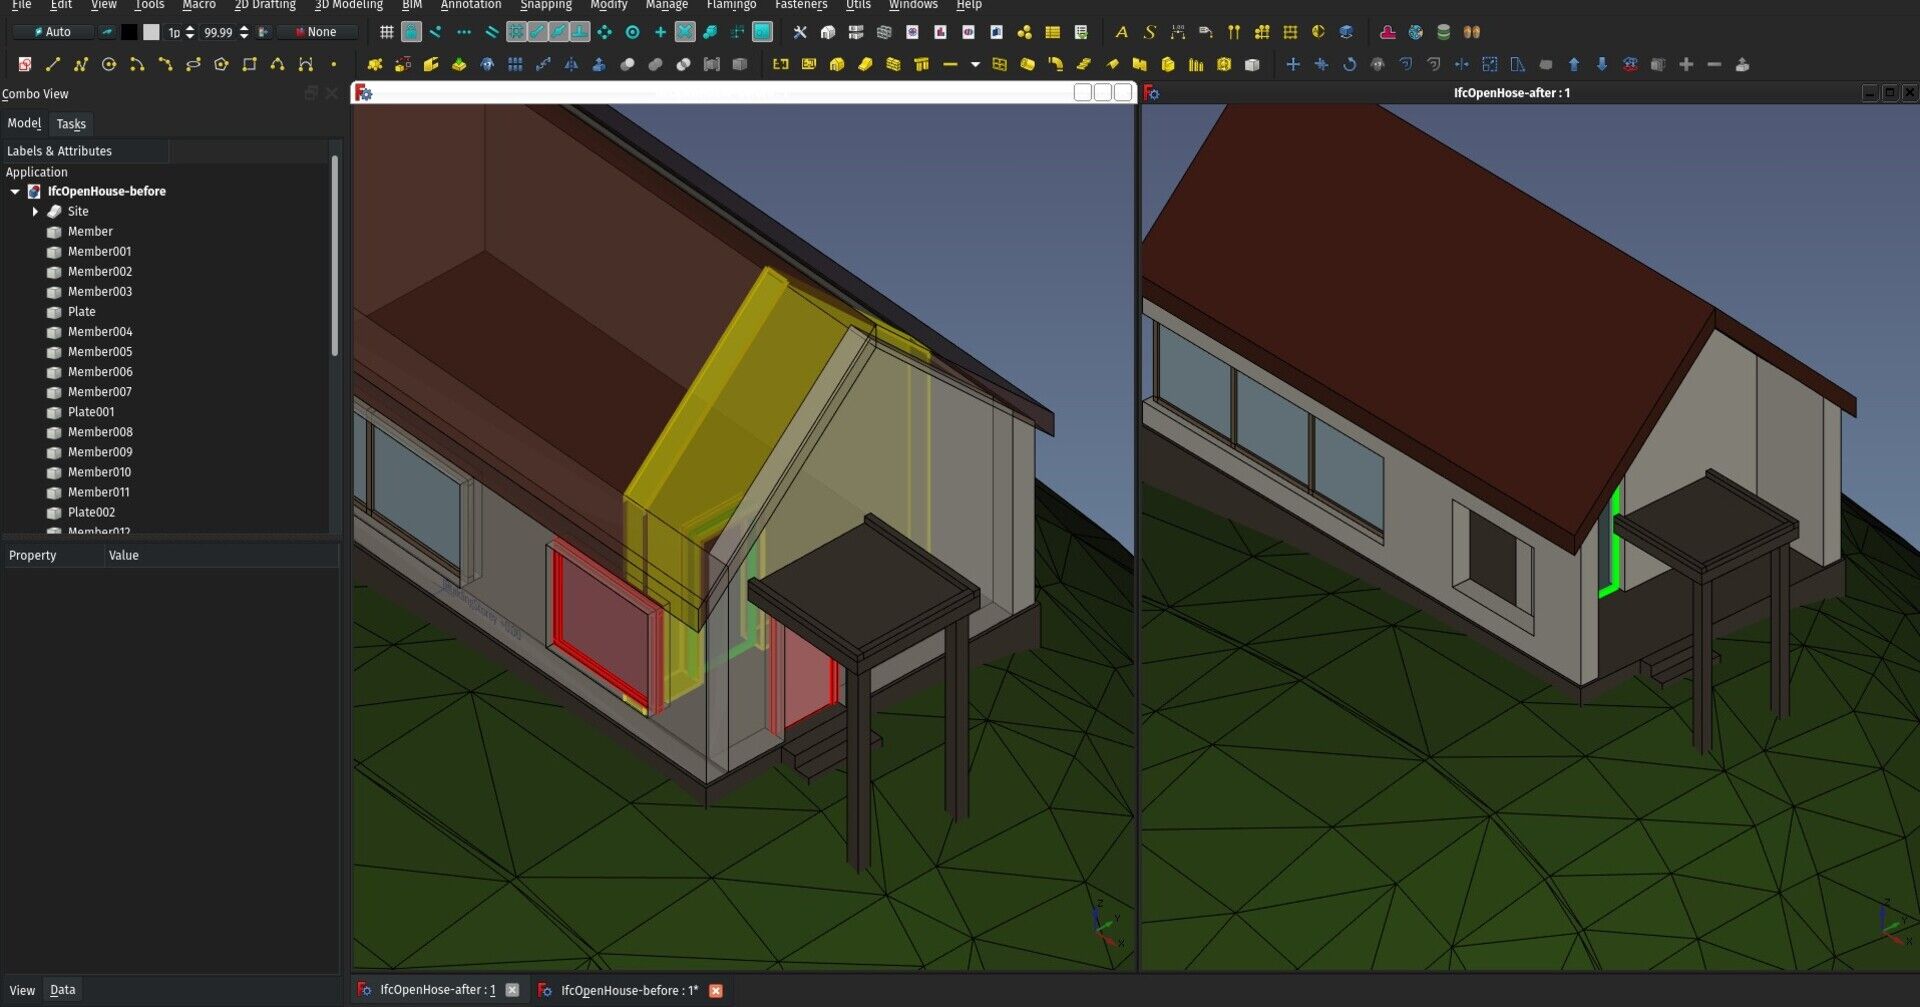
Task: Click the black line color swatch
Action: click(129, 32)
